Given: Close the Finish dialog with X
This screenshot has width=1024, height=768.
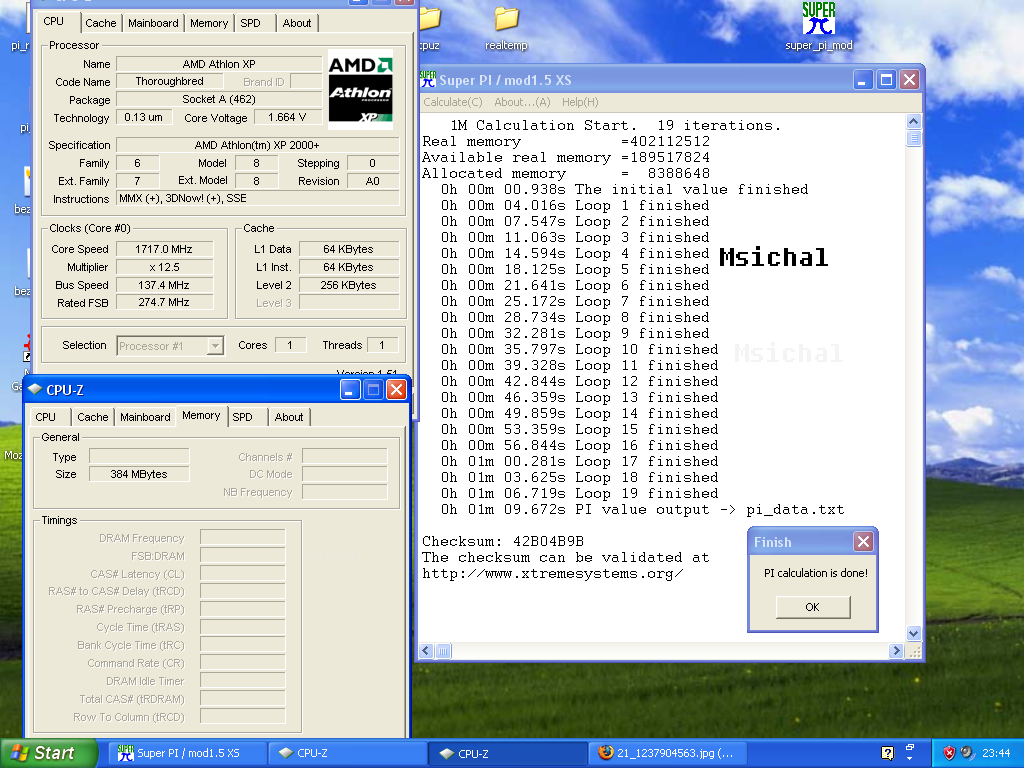Looking at the screenshot, I should [863, 542].
